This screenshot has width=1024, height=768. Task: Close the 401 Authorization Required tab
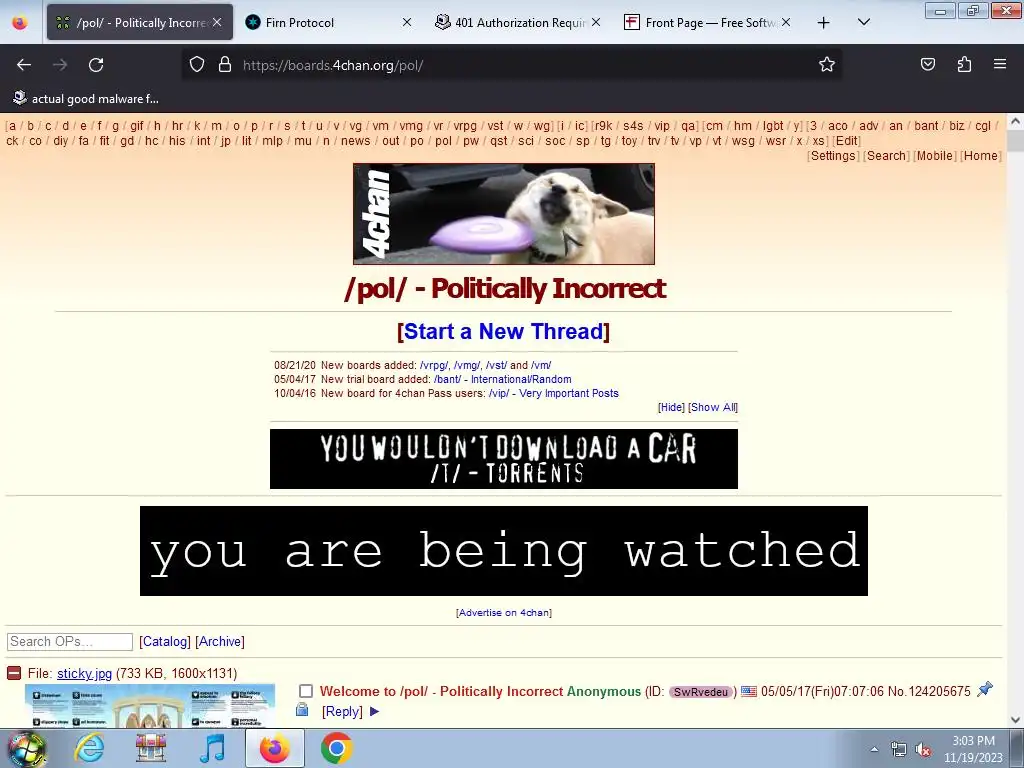click(x=596, y=22)
